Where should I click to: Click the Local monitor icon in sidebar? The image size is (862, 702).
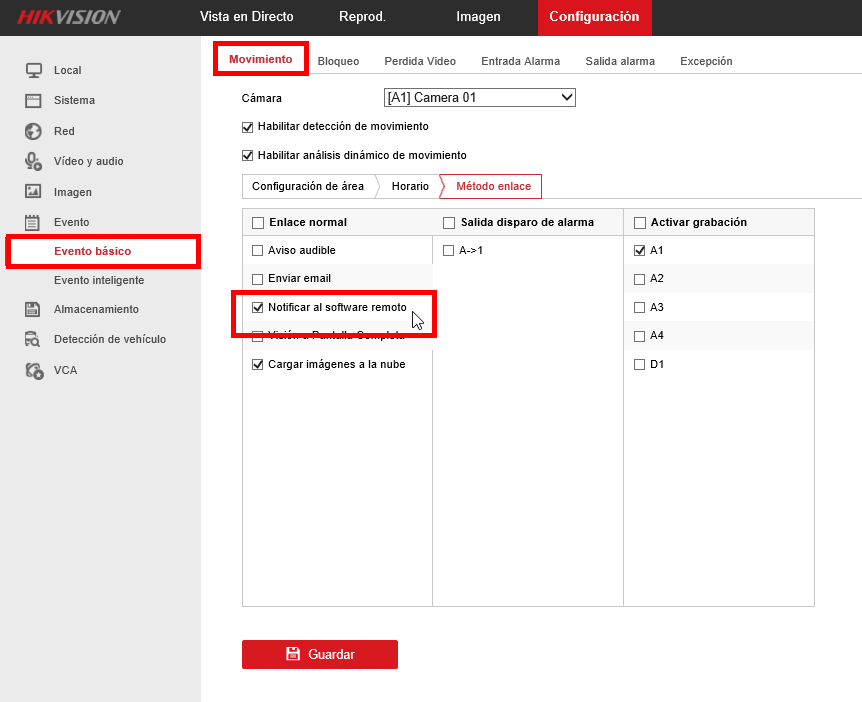tap(34, 70)
